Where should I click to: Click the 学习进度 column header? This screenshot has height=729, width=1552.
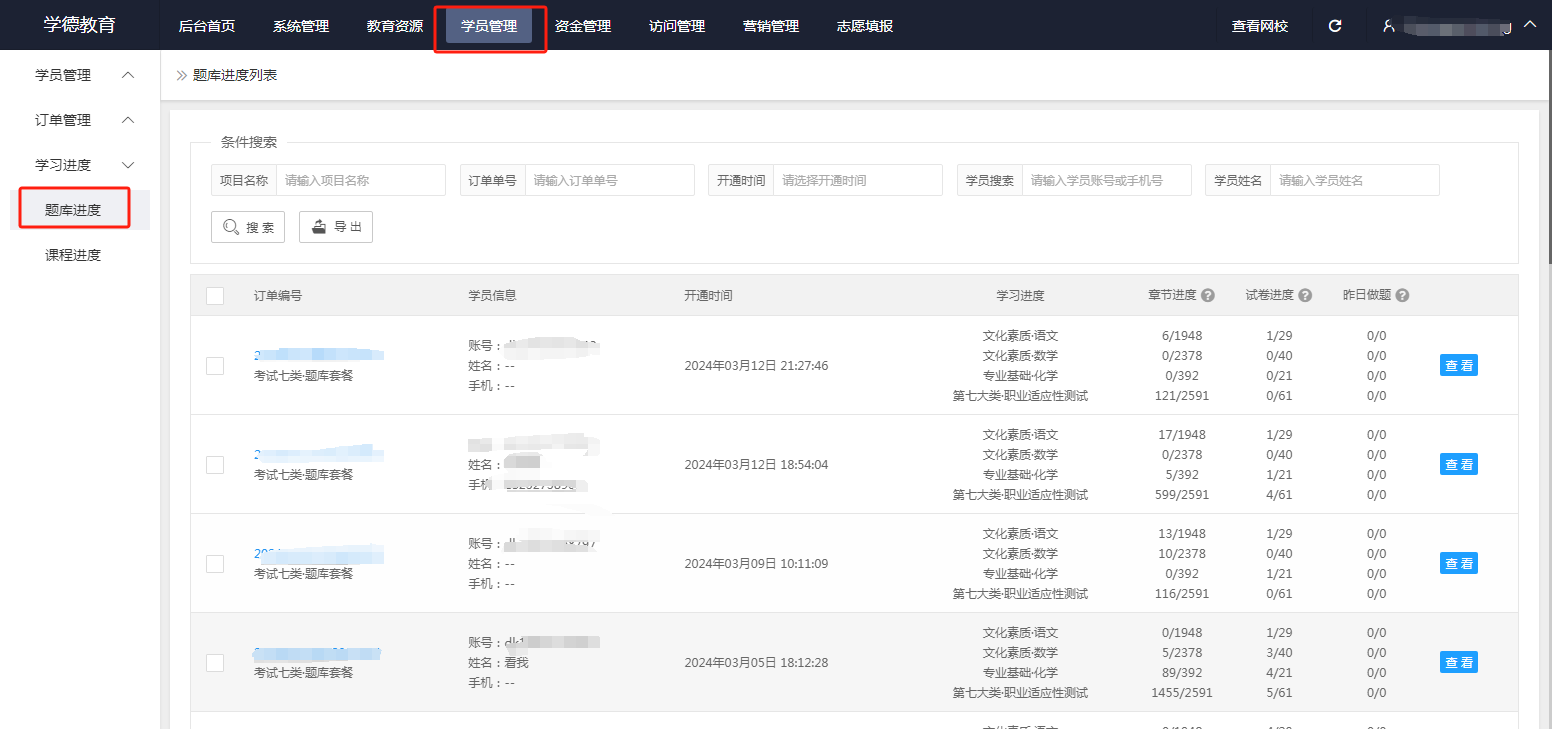(1020, 296)
